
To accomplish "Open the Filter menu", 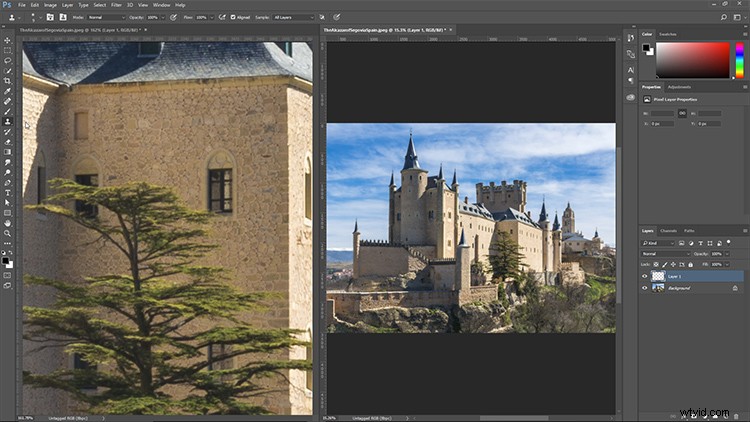I will click(x=116, y=5).
